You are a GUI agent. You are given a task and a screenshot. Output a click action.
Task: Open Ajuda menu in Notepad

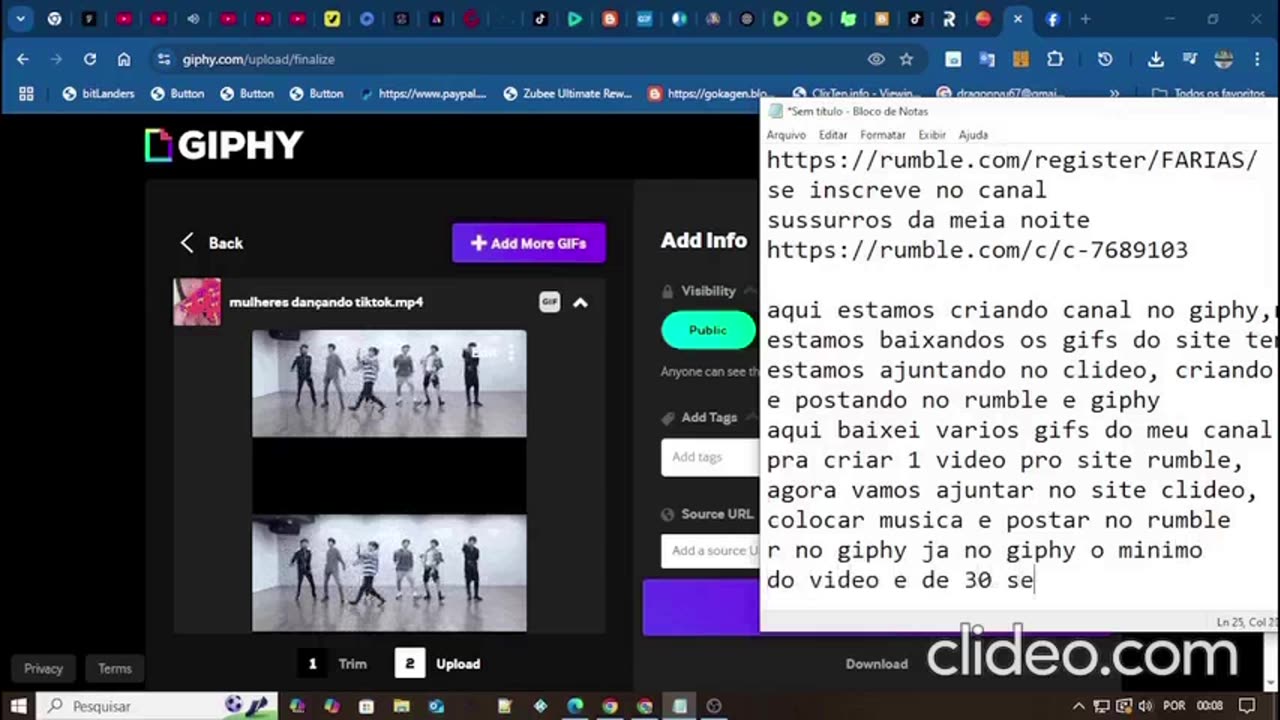(973, 135)
